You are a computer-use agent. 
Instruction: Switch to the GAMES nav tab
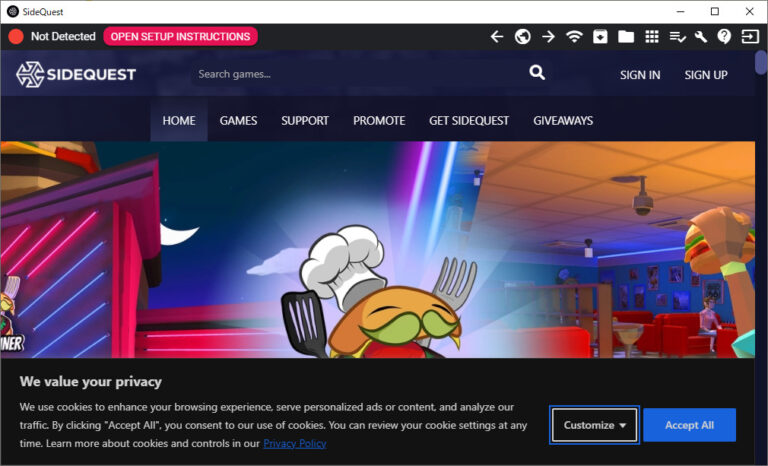pos(238,121)
